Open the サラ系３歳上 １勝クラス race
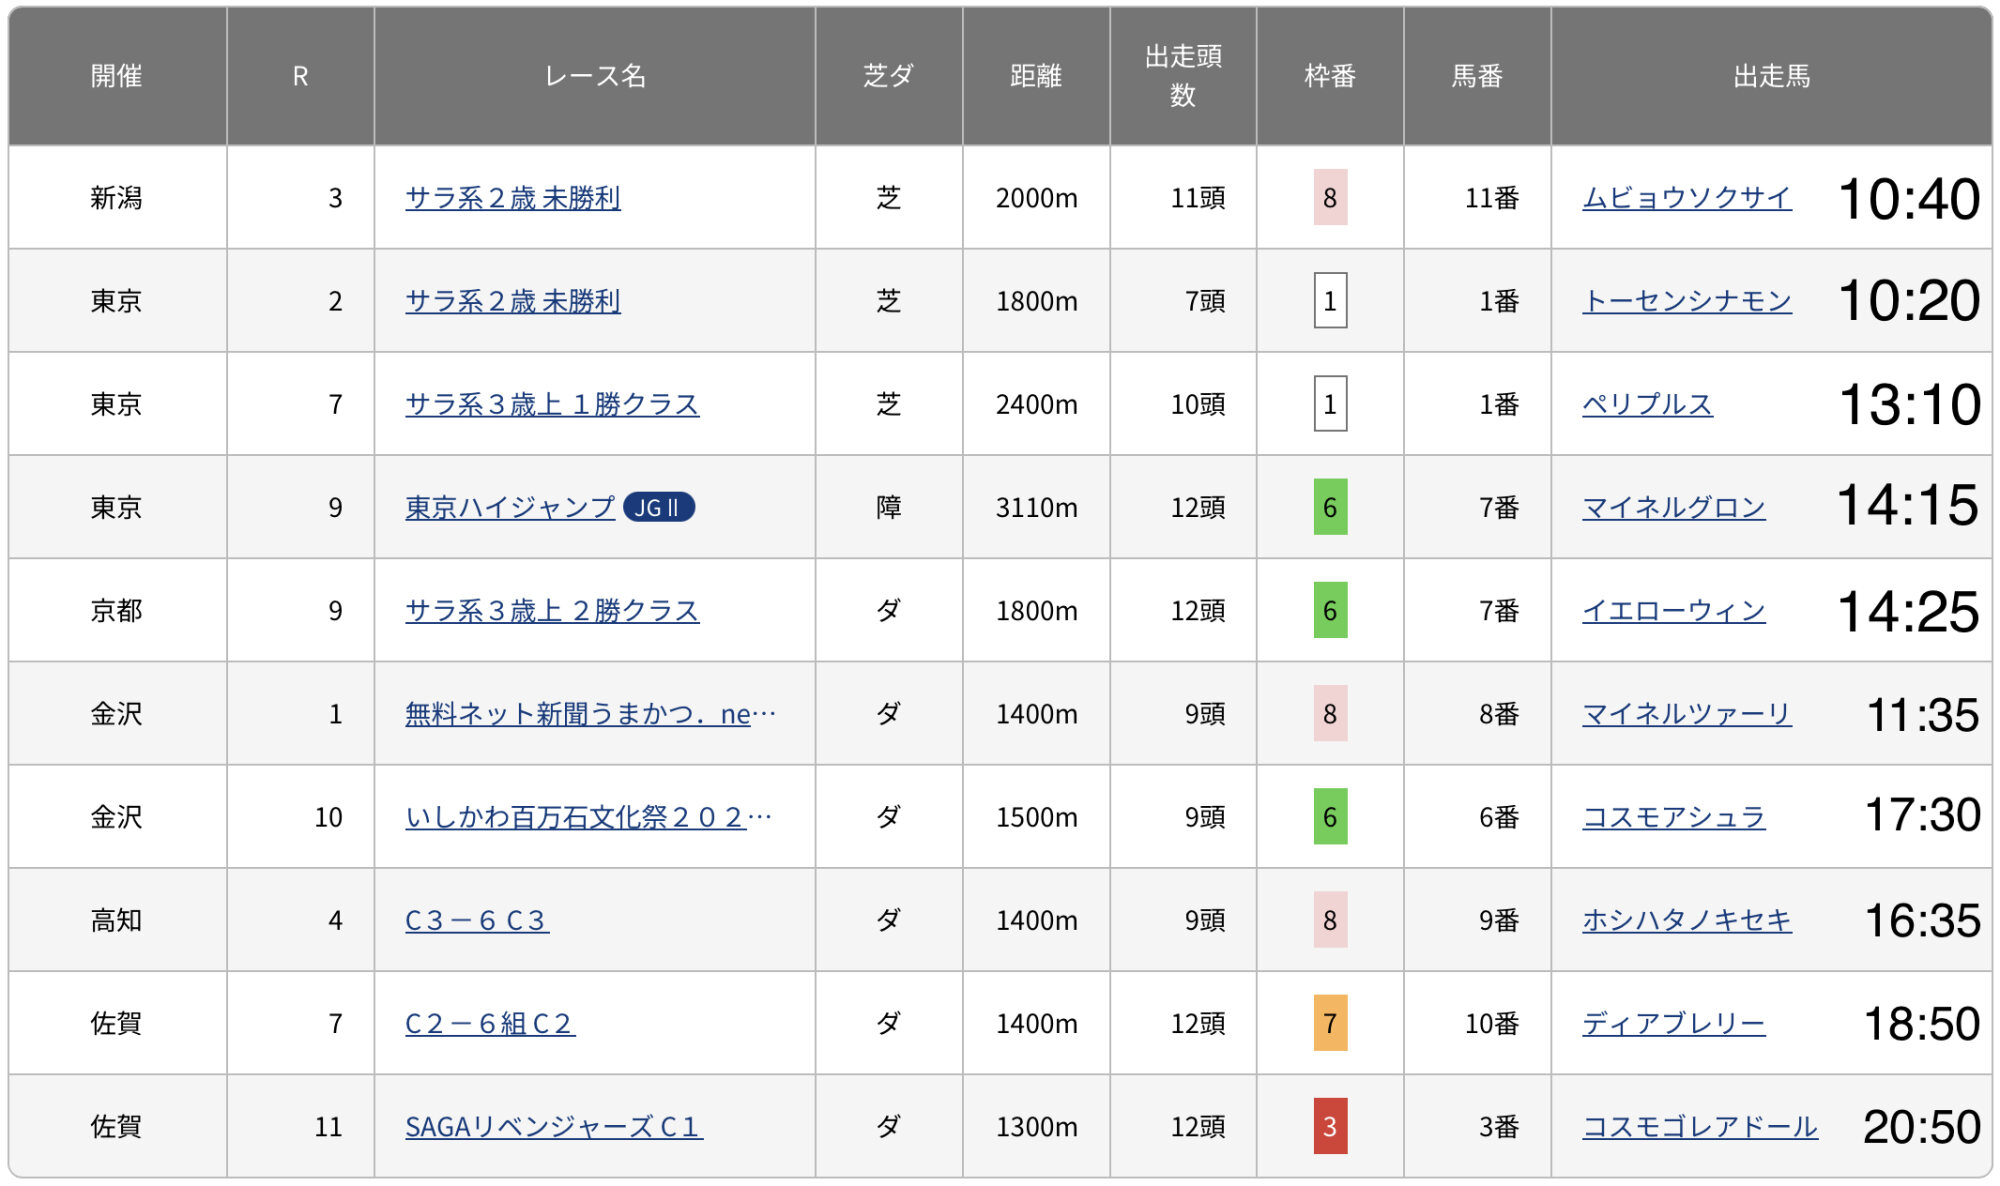This screenshot has height=1186, width=2000. (552, 404)
